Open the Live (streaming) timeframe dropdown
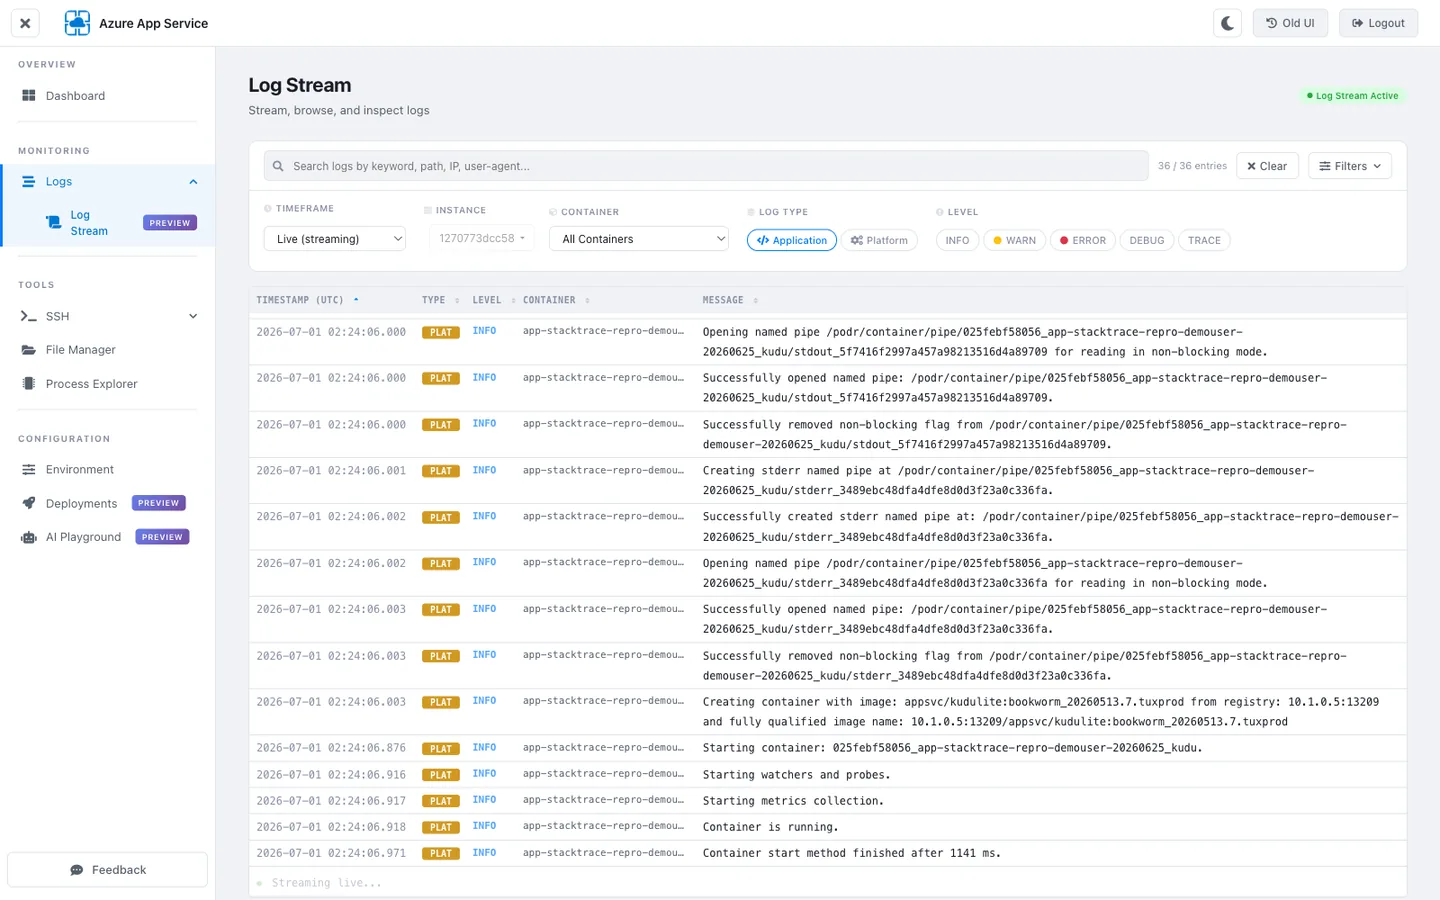Screen dimensions: 1440x900 point(335,239)
